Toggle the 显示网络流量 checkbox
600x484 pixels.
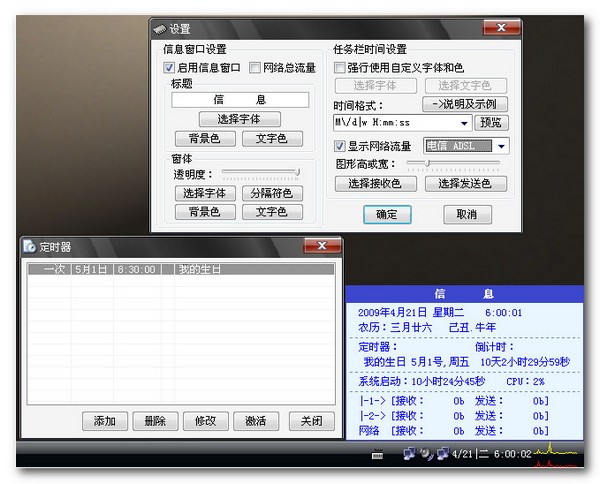coord(340,146)
